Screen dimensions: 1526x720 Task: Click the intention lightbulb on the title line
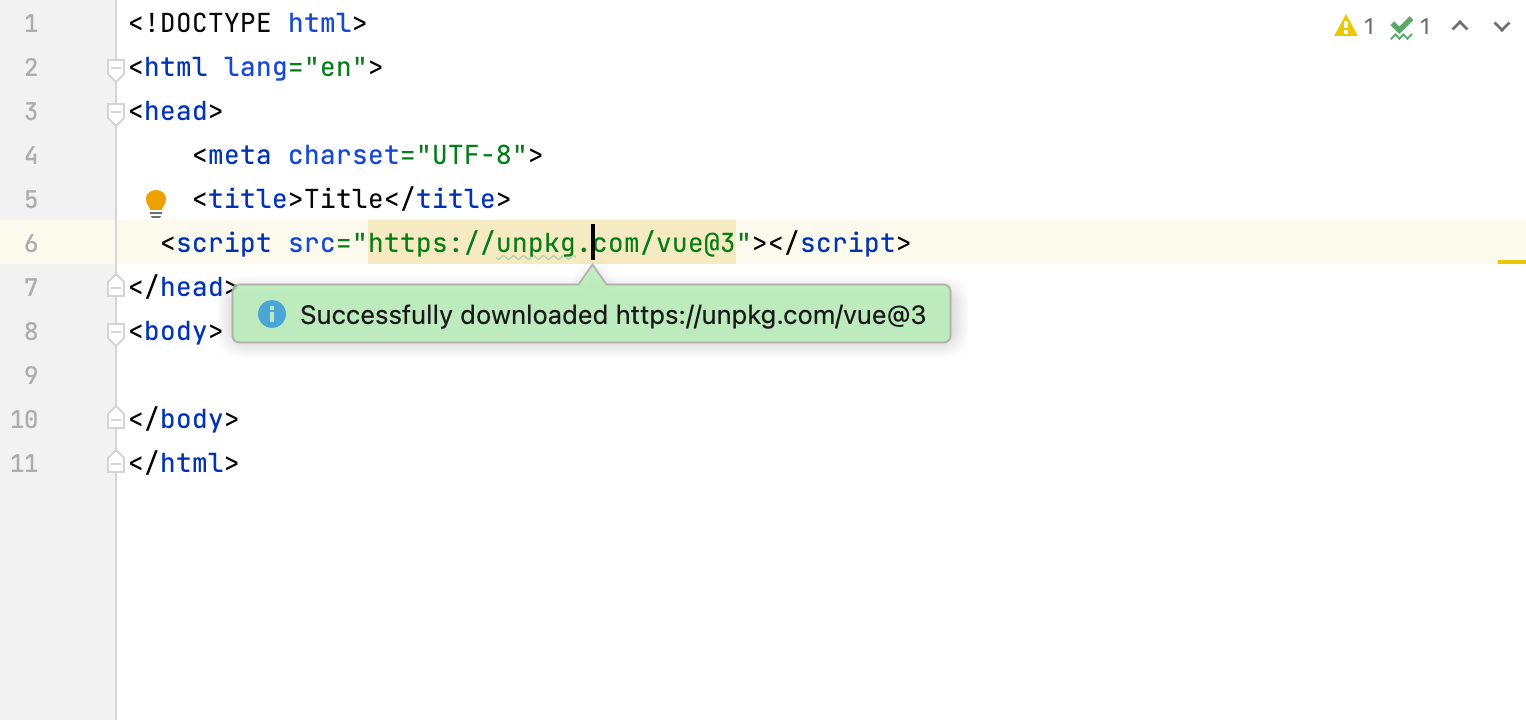(x=155, y=200)
